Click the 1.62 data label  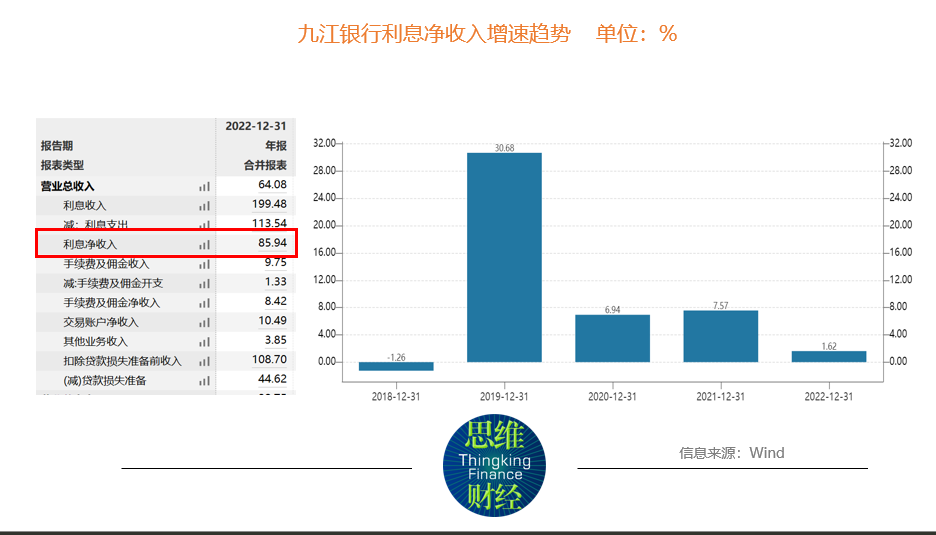[x=829, y=346]
